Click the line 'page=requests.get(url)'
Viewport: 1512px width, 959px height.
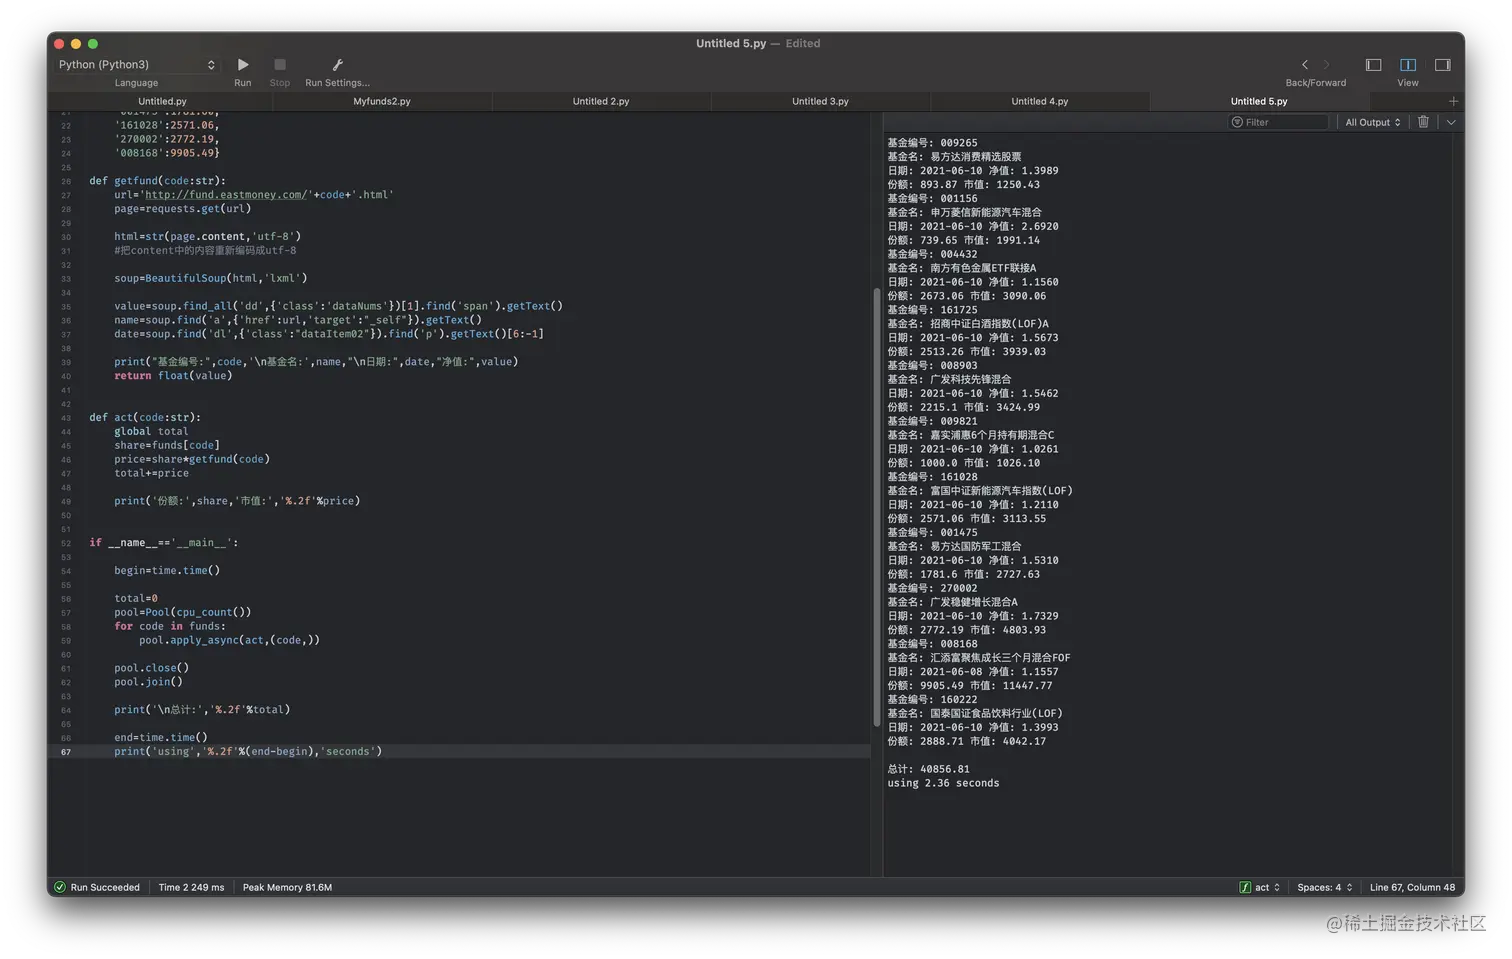tap(183, 209)
